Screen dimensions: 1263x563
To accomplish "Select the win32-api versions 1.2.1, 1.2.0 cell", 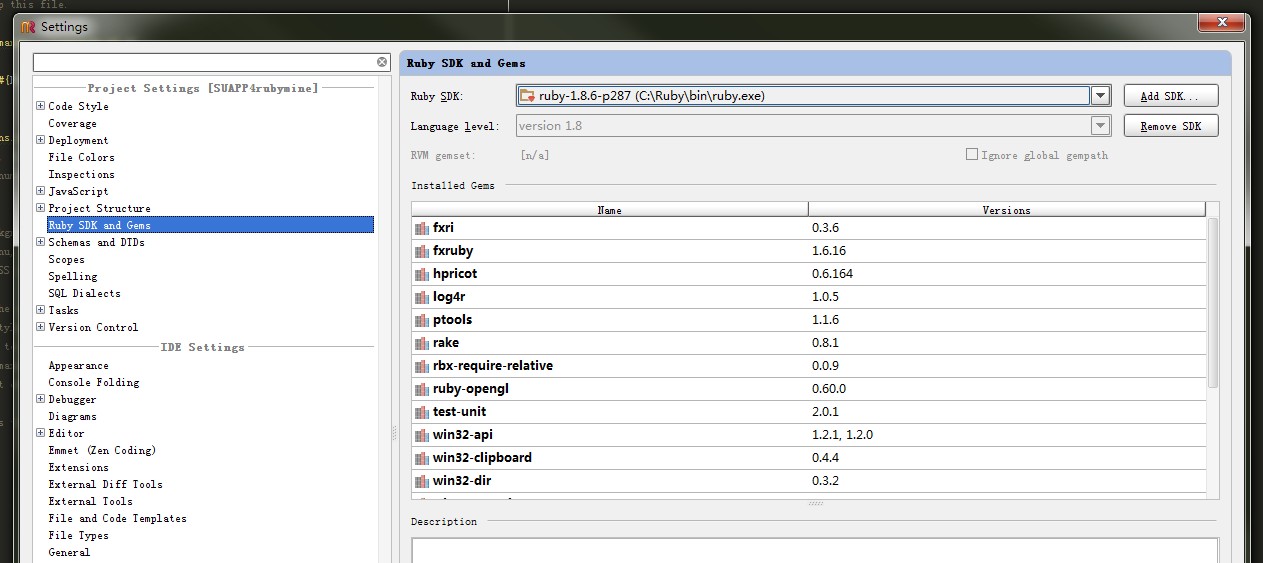I will coord(1008,435).
